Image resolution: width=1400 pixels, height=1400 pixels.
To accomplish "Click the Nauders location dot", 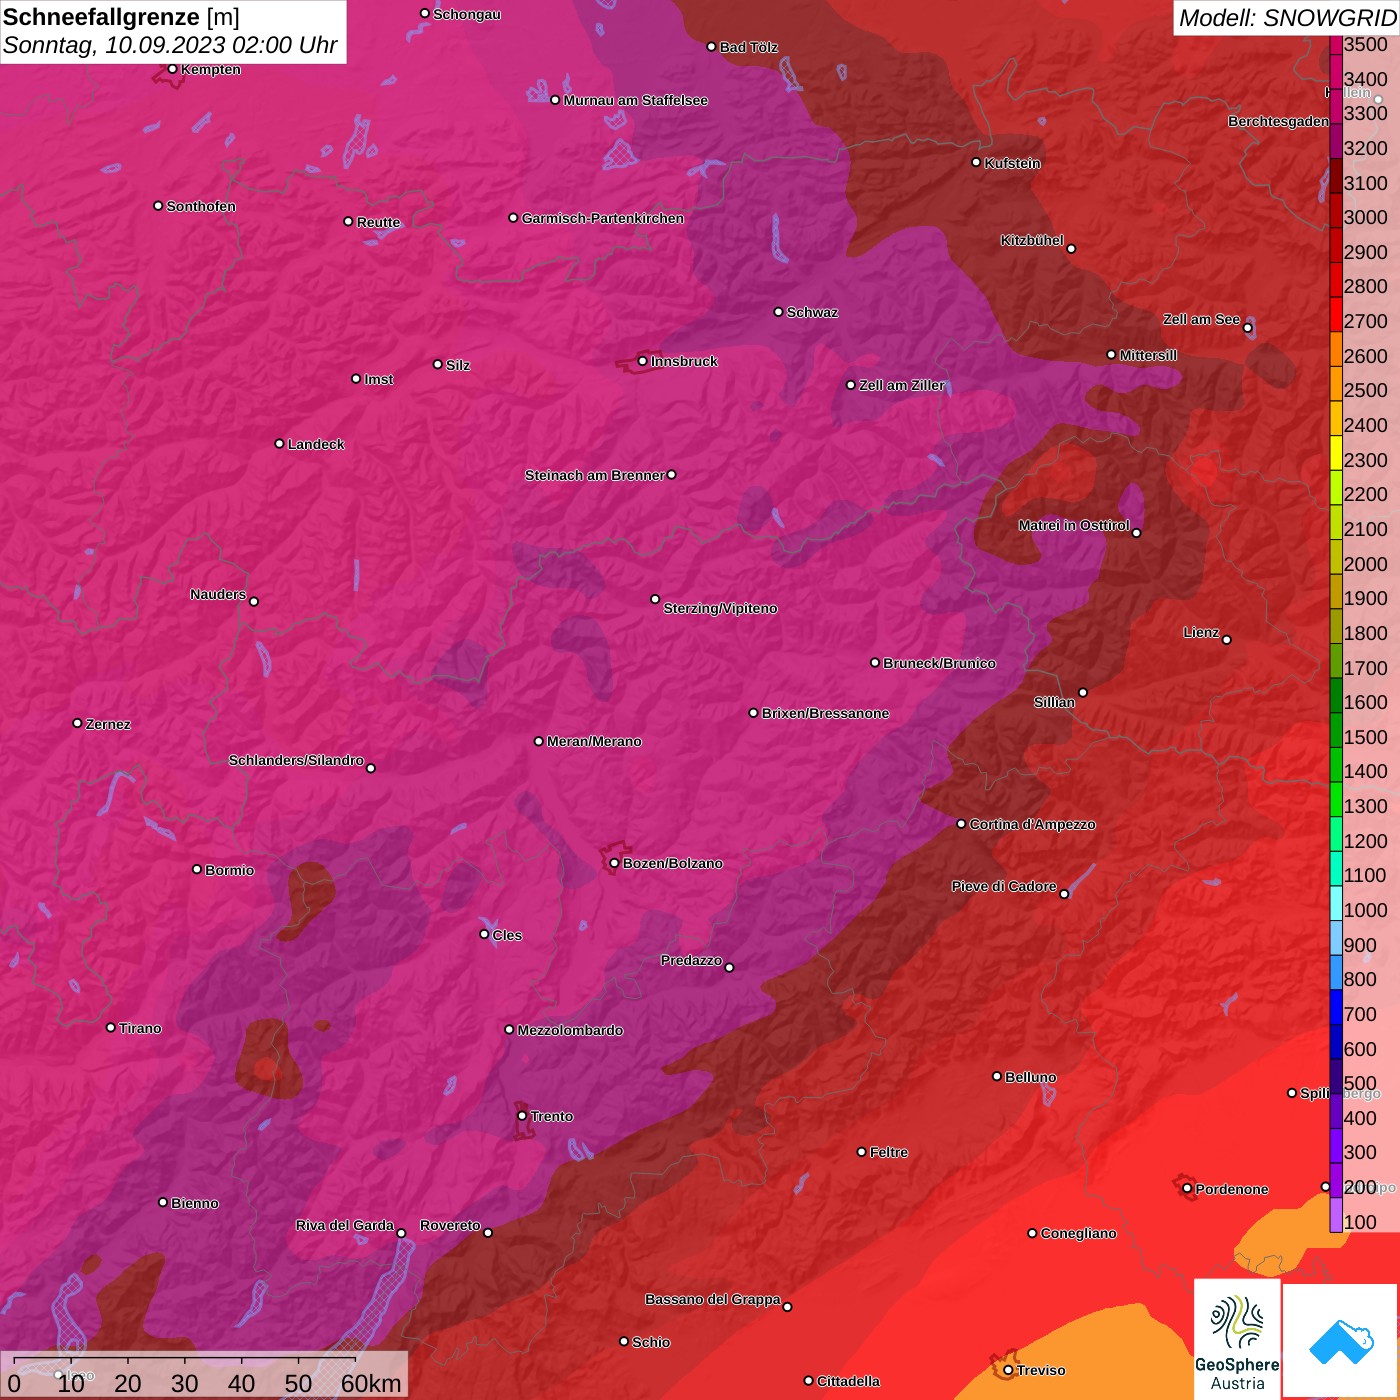I will click(x=254, y=601).
